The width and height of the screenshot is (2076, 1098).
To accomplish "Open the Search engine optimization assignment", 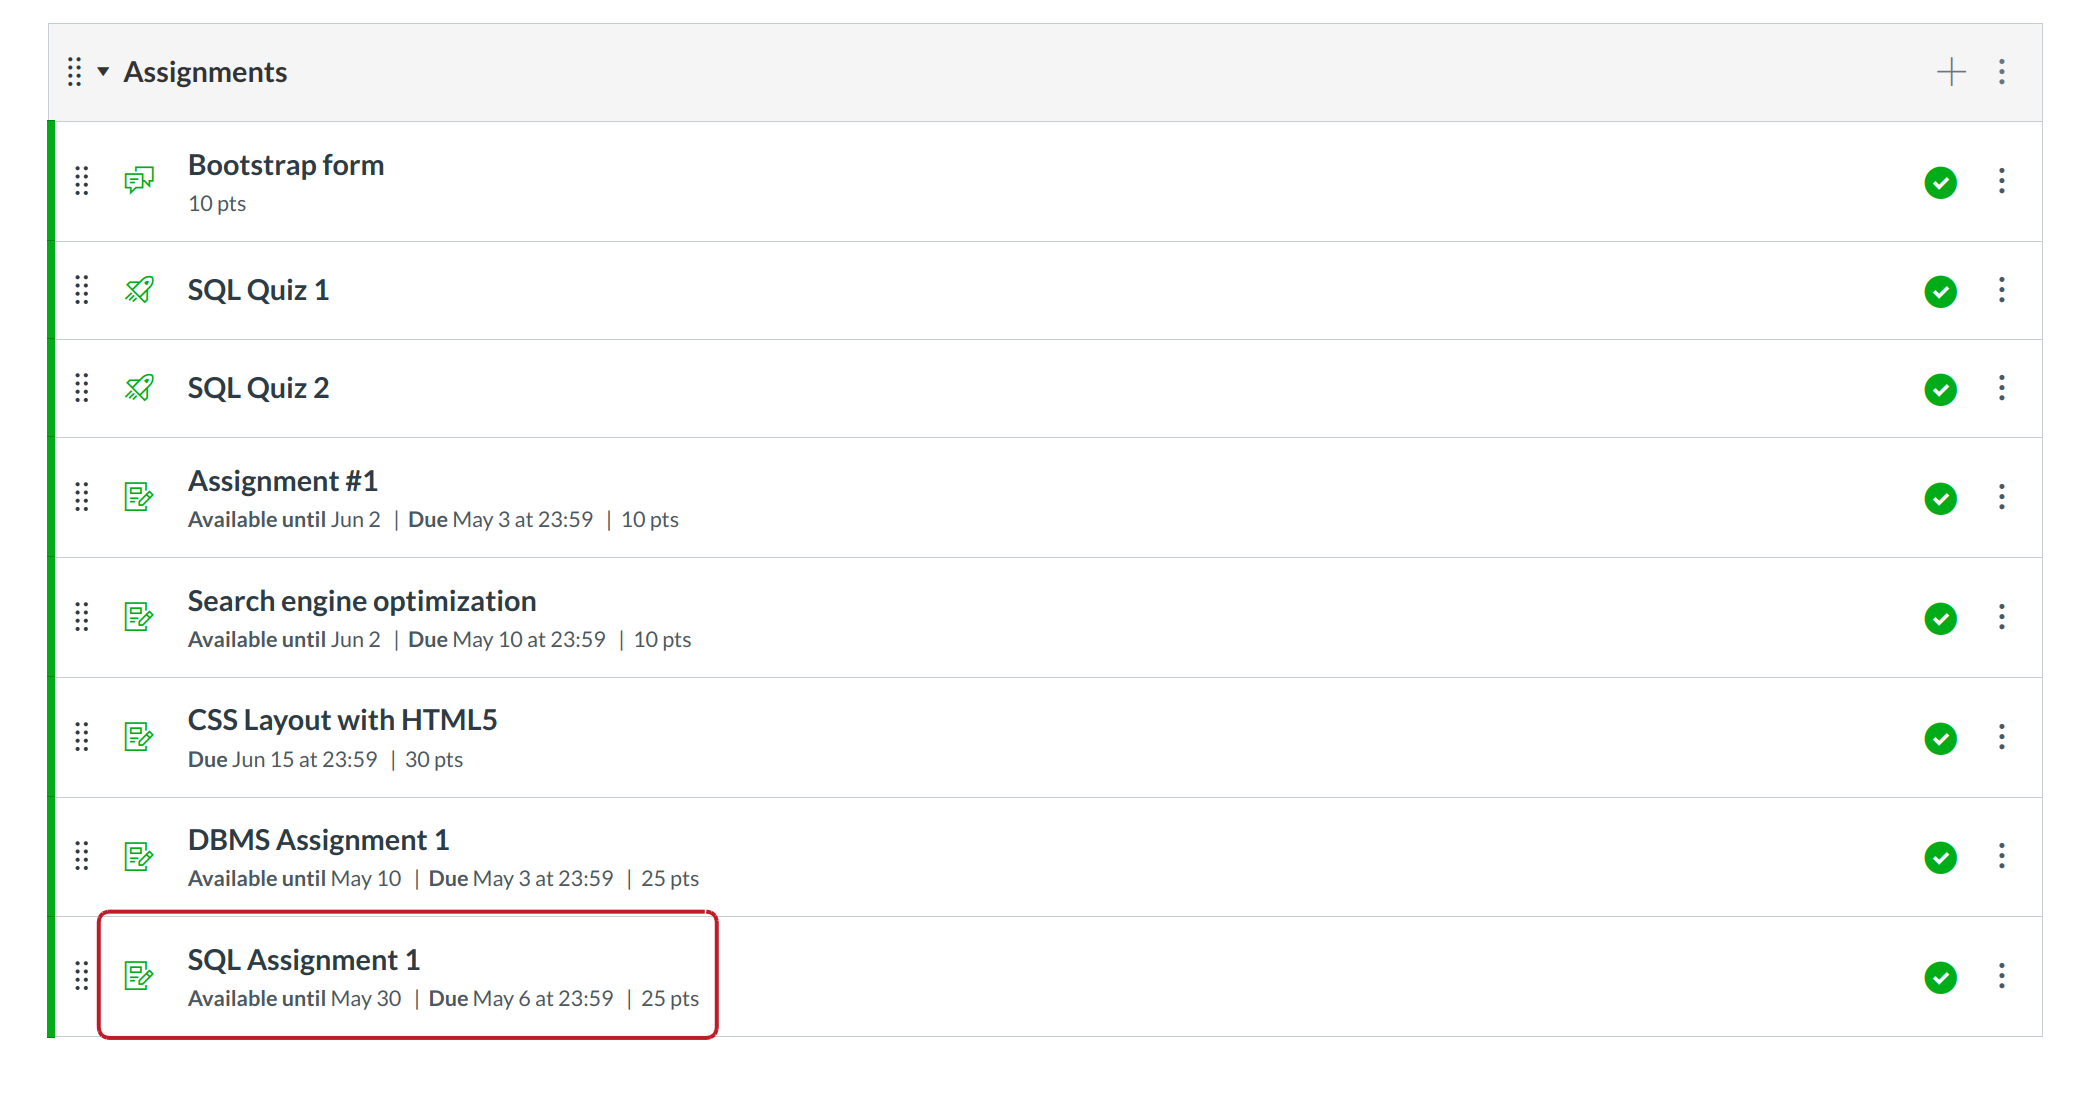I will (x=361, y=601).
